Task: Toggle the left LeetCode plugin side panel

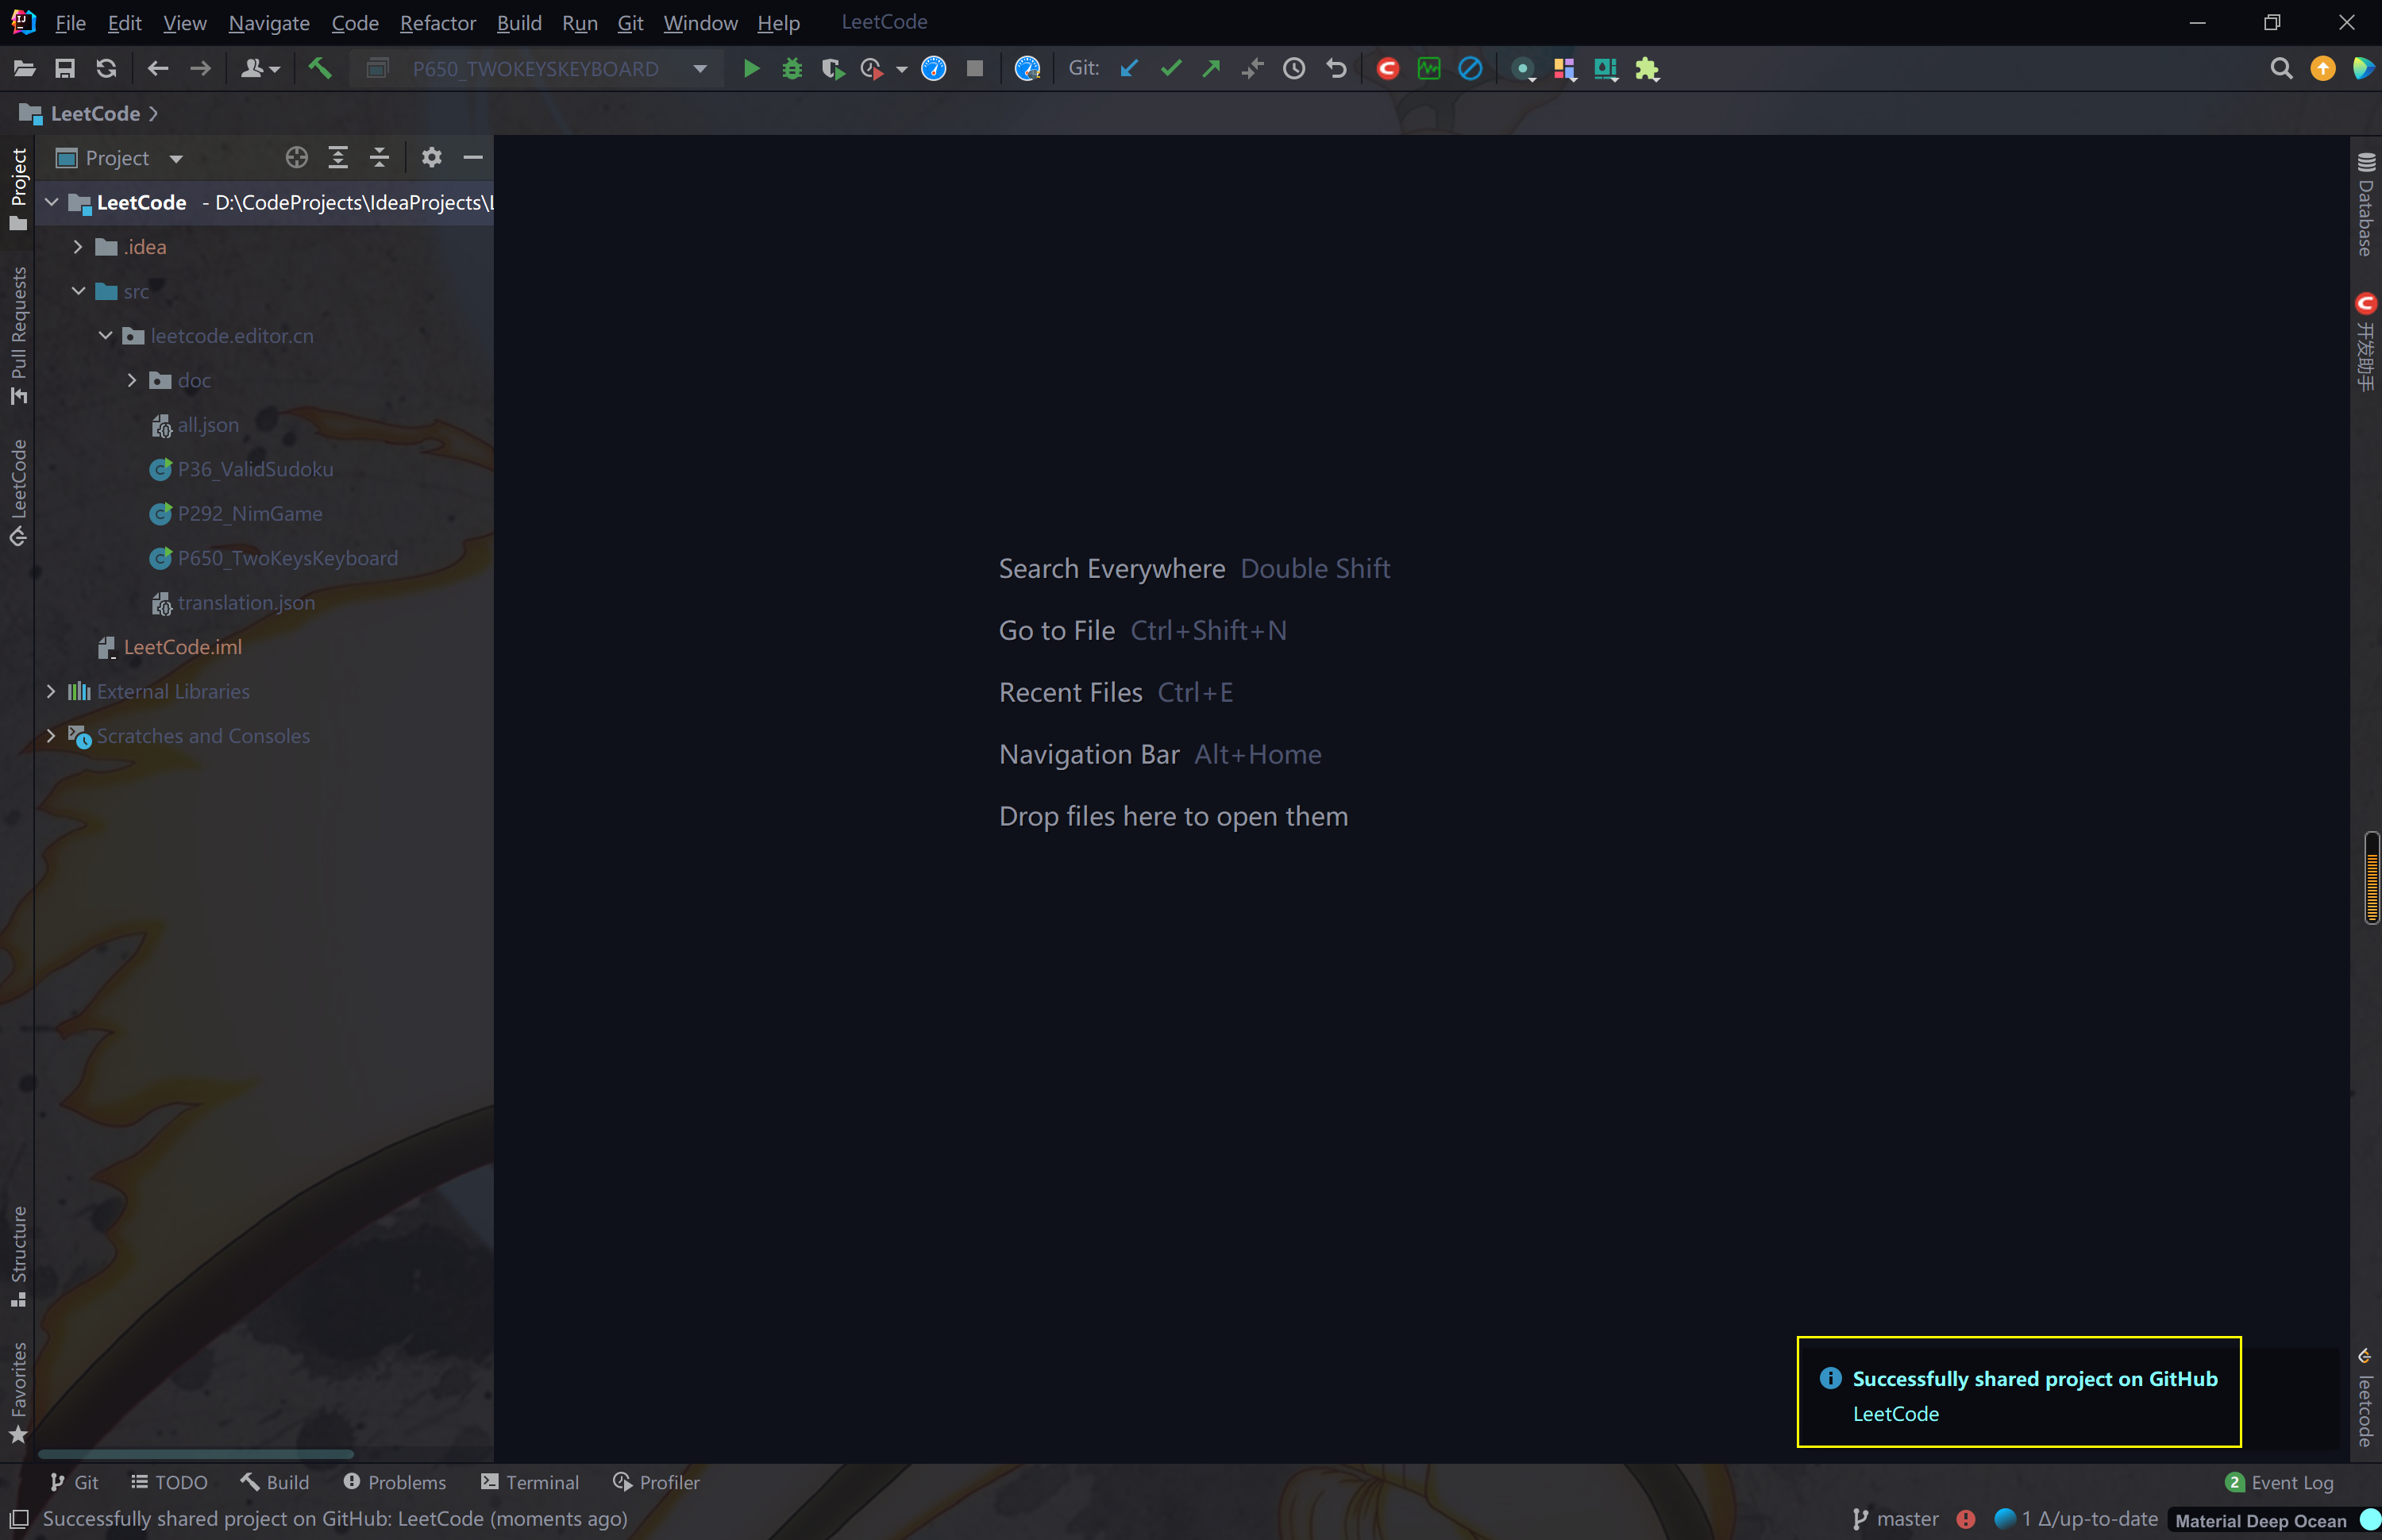Action: point(18,492)
